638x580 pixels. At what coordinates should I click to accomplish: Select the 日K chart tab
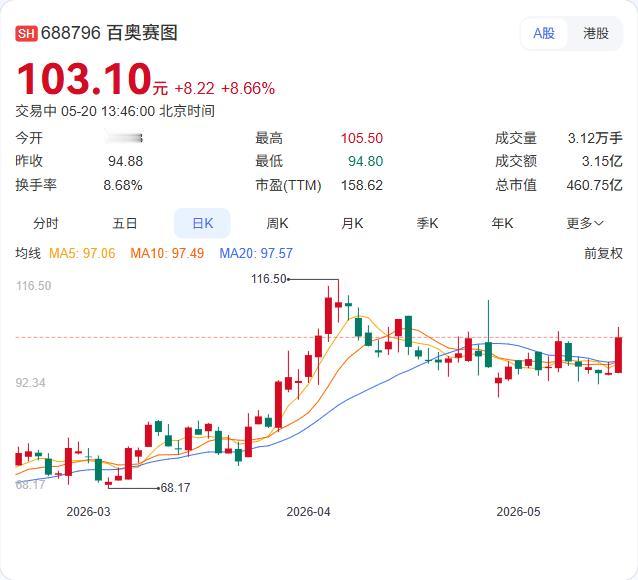pyautogui.click(x=202, y=223)
